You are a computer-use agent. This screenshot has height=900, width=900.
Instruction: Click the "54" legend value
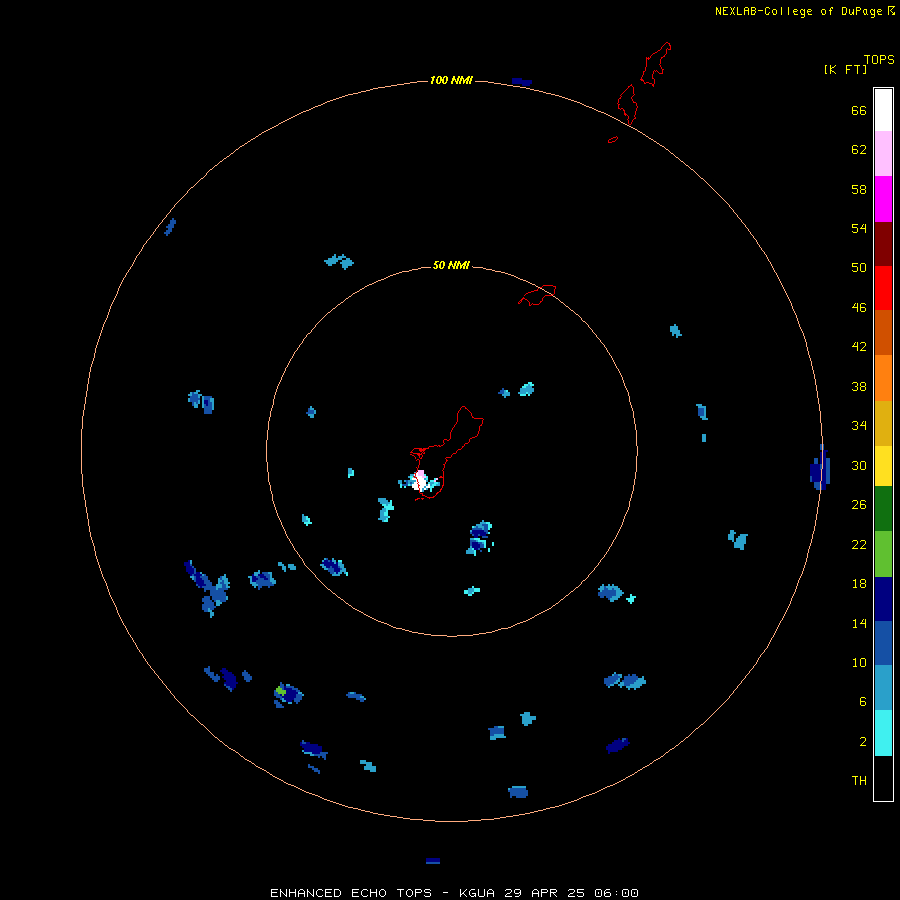[x=859, y=228]
